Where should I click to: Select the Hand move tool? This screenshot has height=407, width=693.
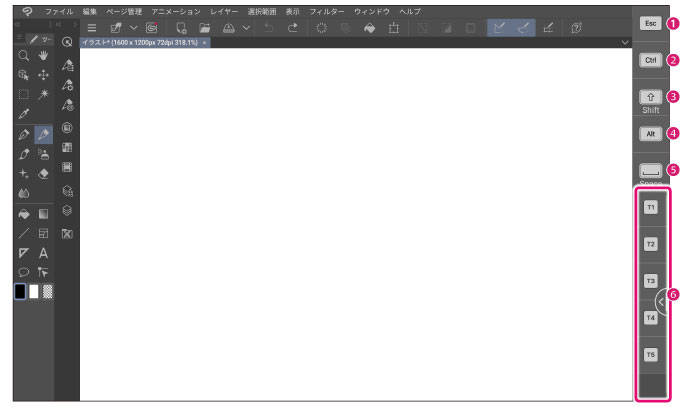[43, 56]
